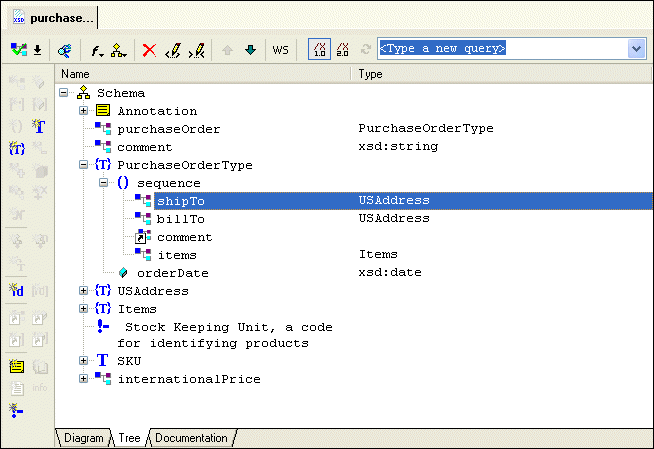Click the Name column header
Image resolution: width=654 pixels, height=449 pixels.
click(200, 74)
